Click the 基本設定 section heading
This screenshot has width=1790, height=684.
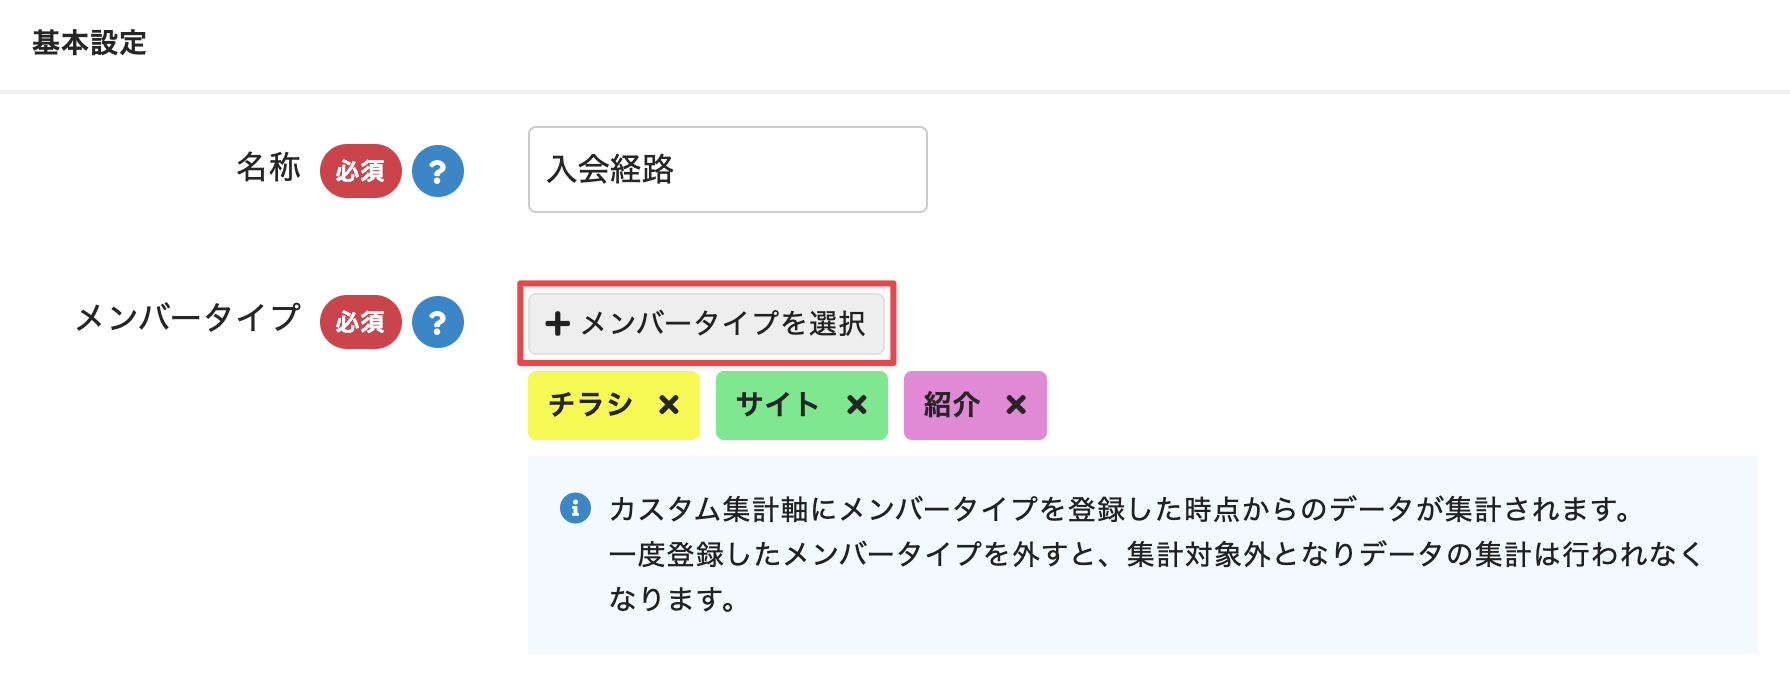pyautogui.click(x=89, y=43)
